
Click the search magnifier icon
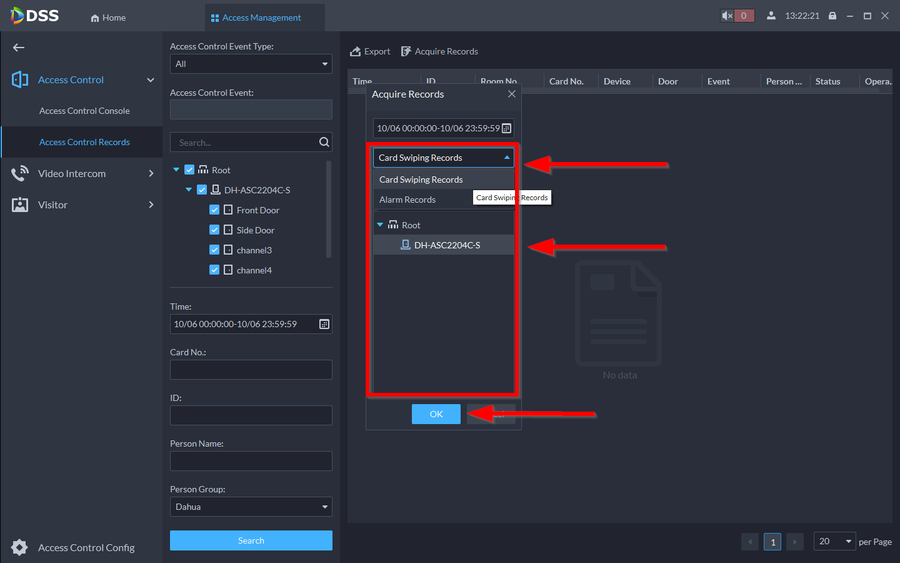point(324,142)
